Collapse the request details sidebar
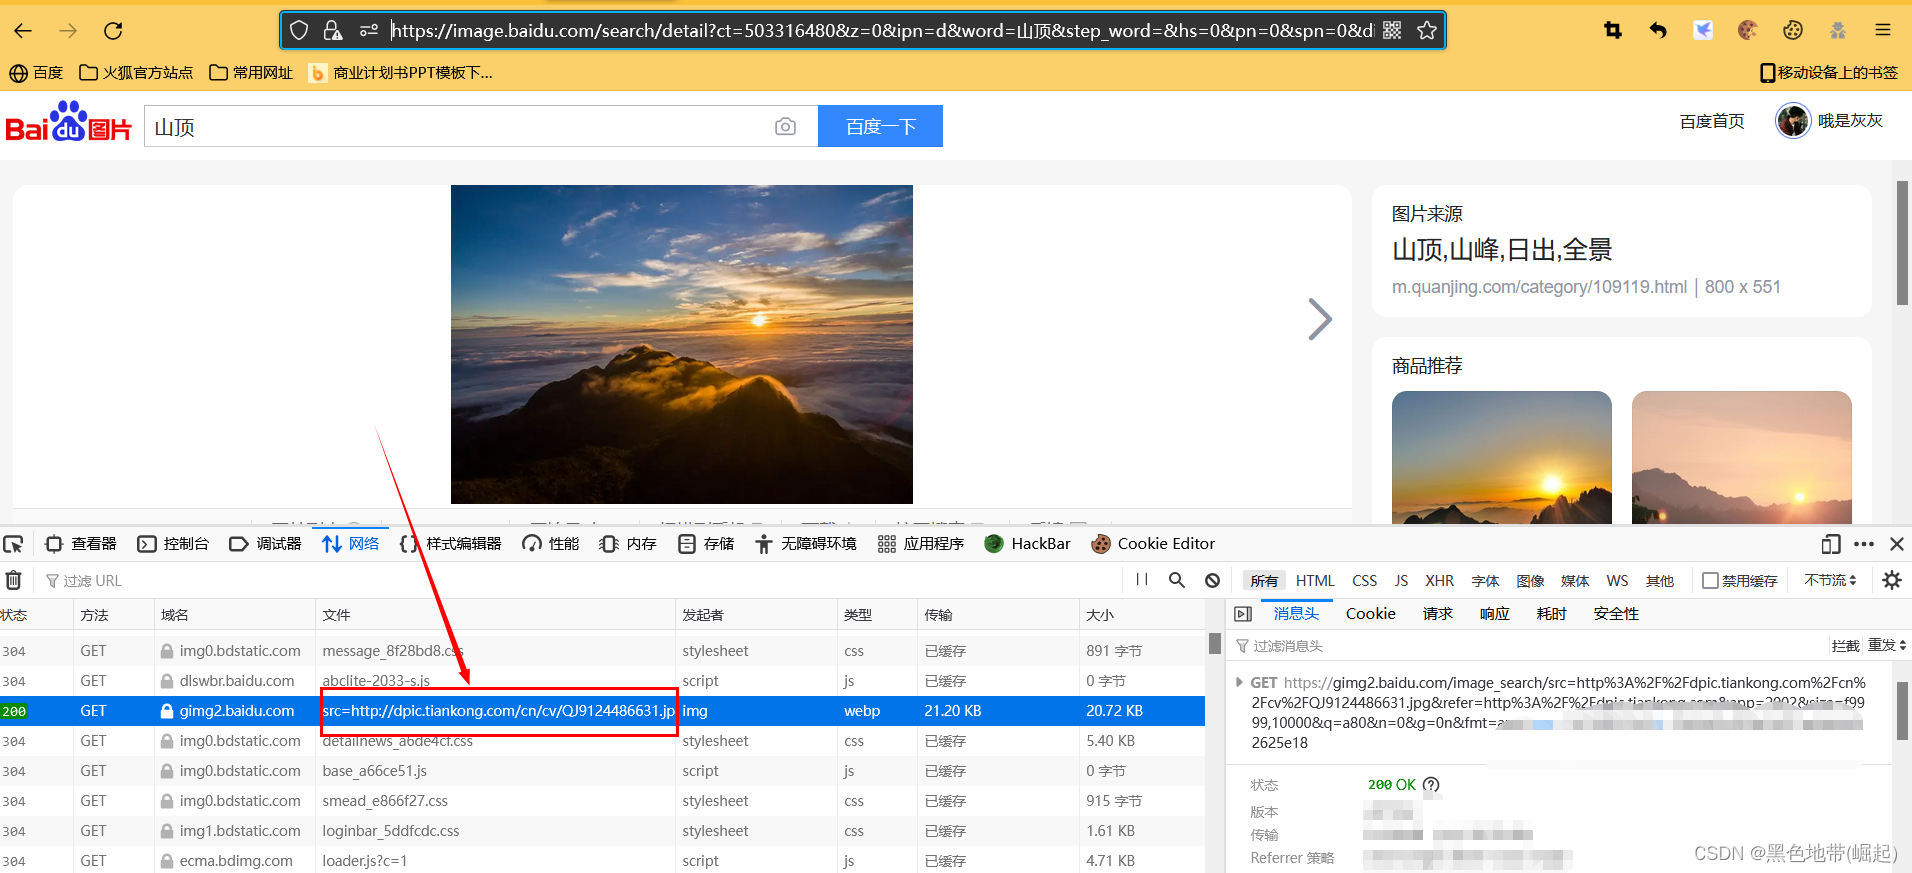This screenshot has height=873, width=1912. [x=1243, y=614]
